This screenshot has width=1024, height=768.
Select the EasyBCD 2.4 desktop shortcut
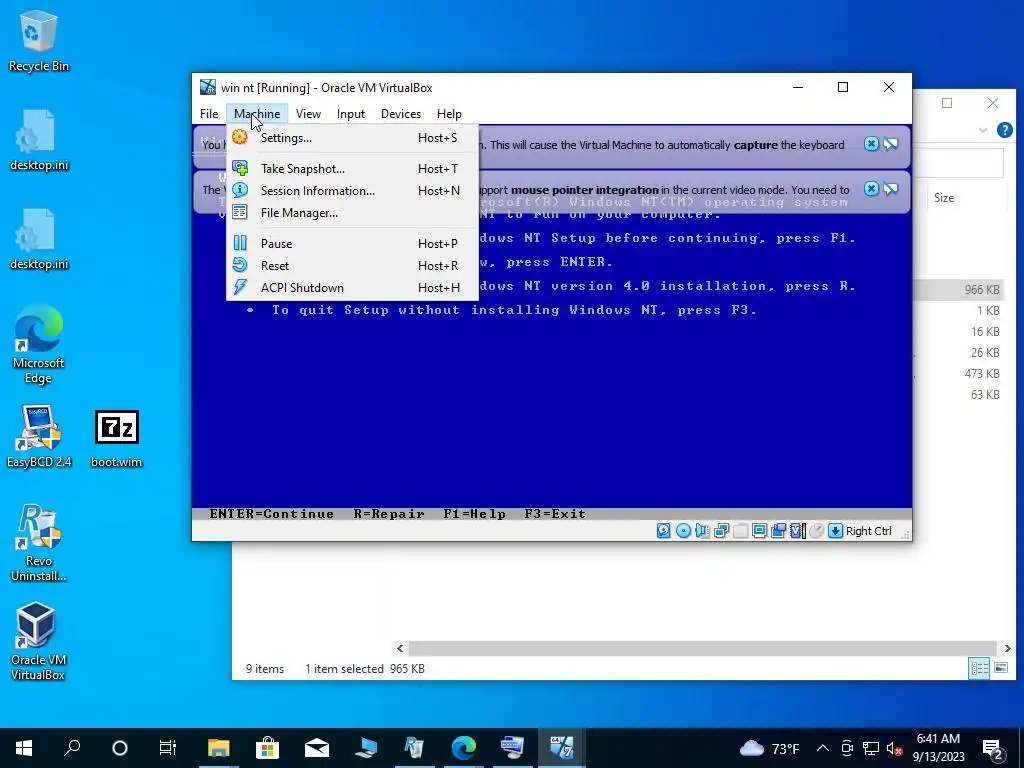pos(39,437)
